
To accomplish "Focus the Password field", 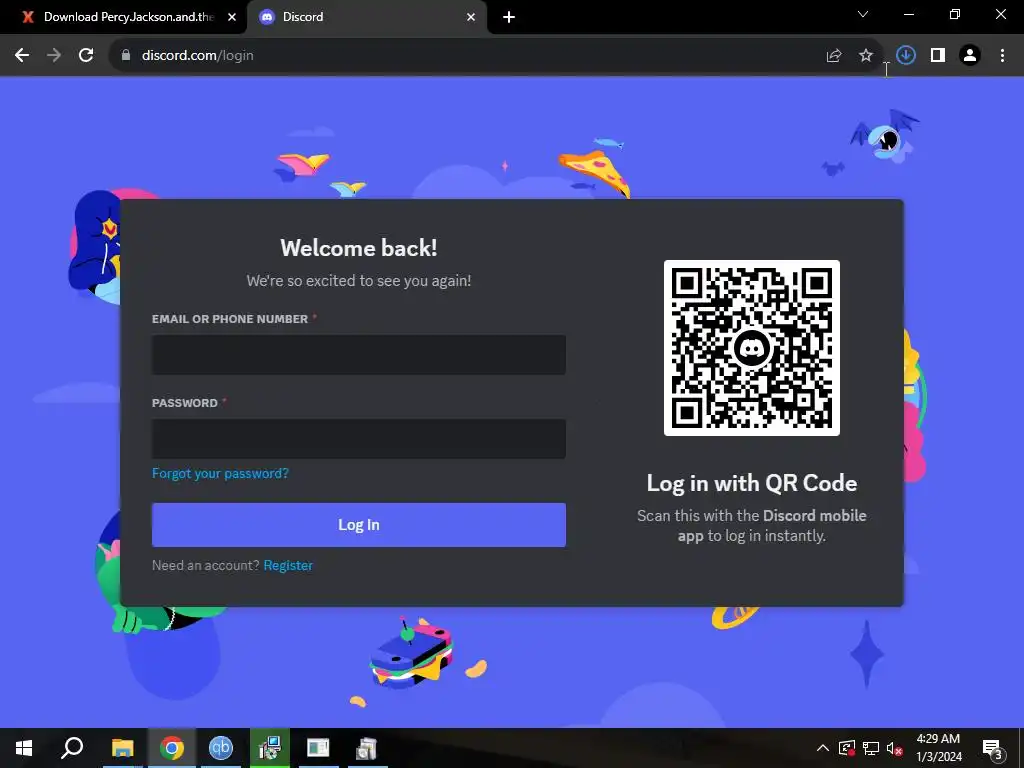I will (359, 439).
